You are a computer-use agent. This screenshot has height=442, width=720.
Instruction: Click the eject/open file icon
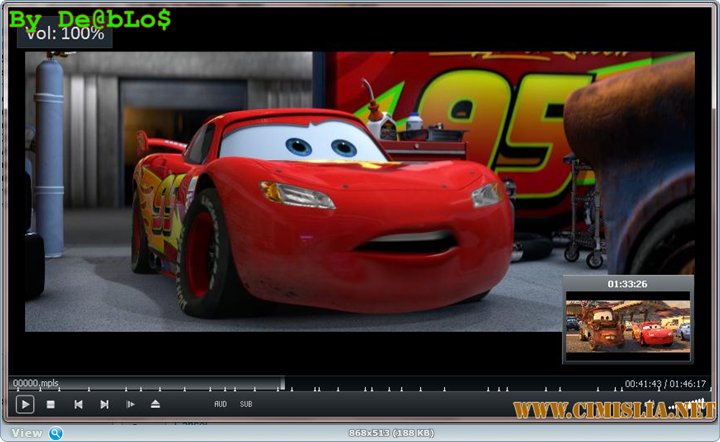pos(156,404)
